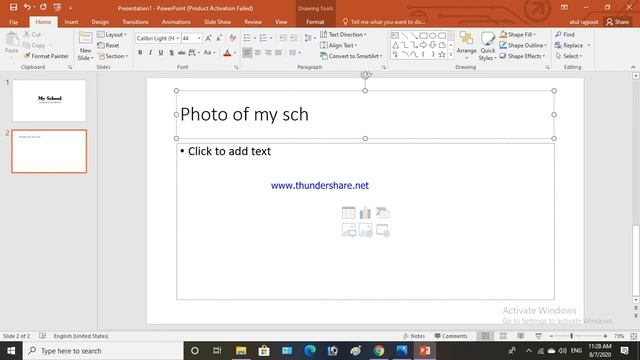Toggle strikethrough formatting
The image size is (640, 360).
pos(182,53)
